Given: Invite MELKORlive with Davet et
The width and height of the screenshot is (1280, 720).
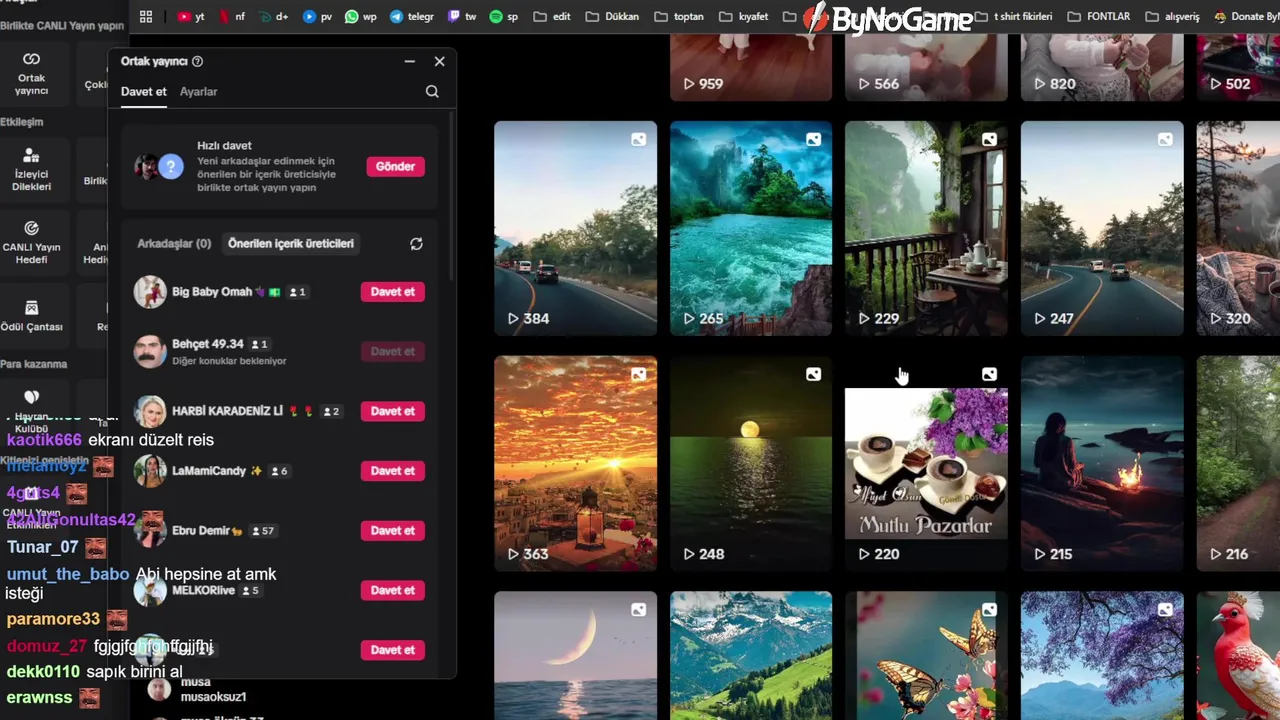Looking at the screenshot, I should (392, 590).
